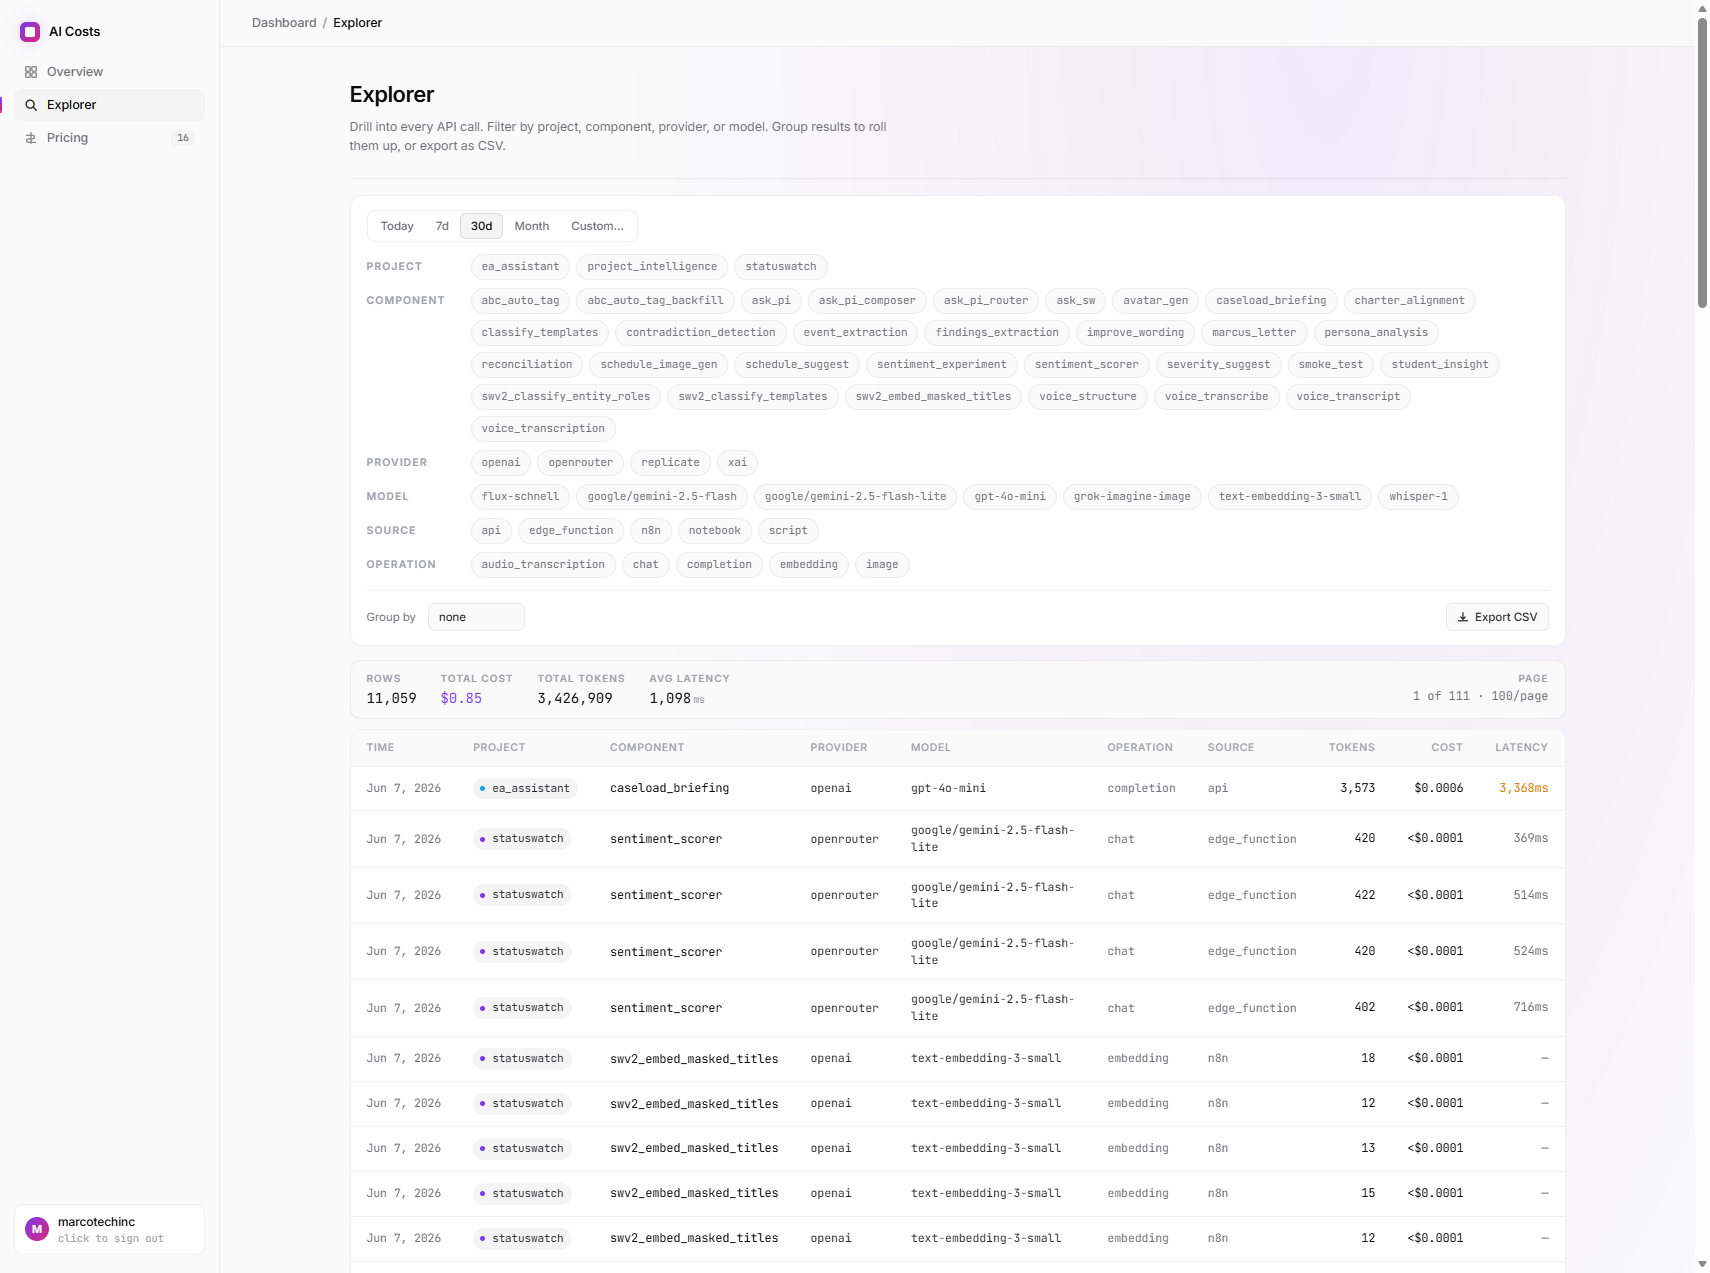Toggle the xai provider filter
Image resolution: width=1710 pixels, height=1273 pixels.
click(x=737, y=463)
